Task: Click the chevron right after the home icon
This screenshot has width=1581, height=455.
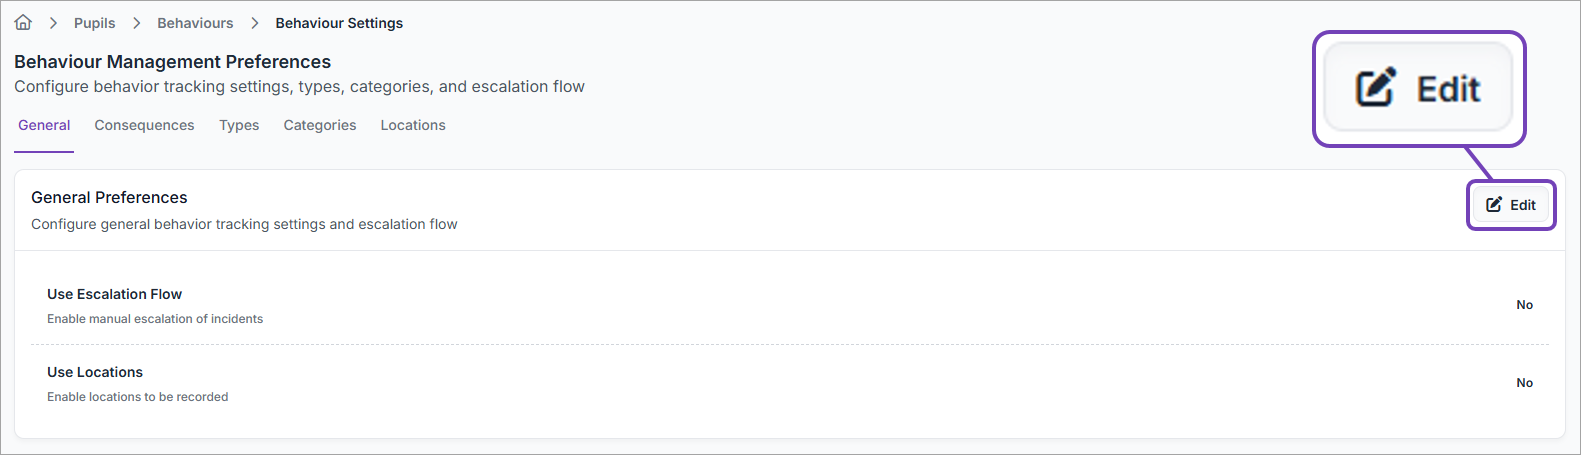Action: [53, 23]
